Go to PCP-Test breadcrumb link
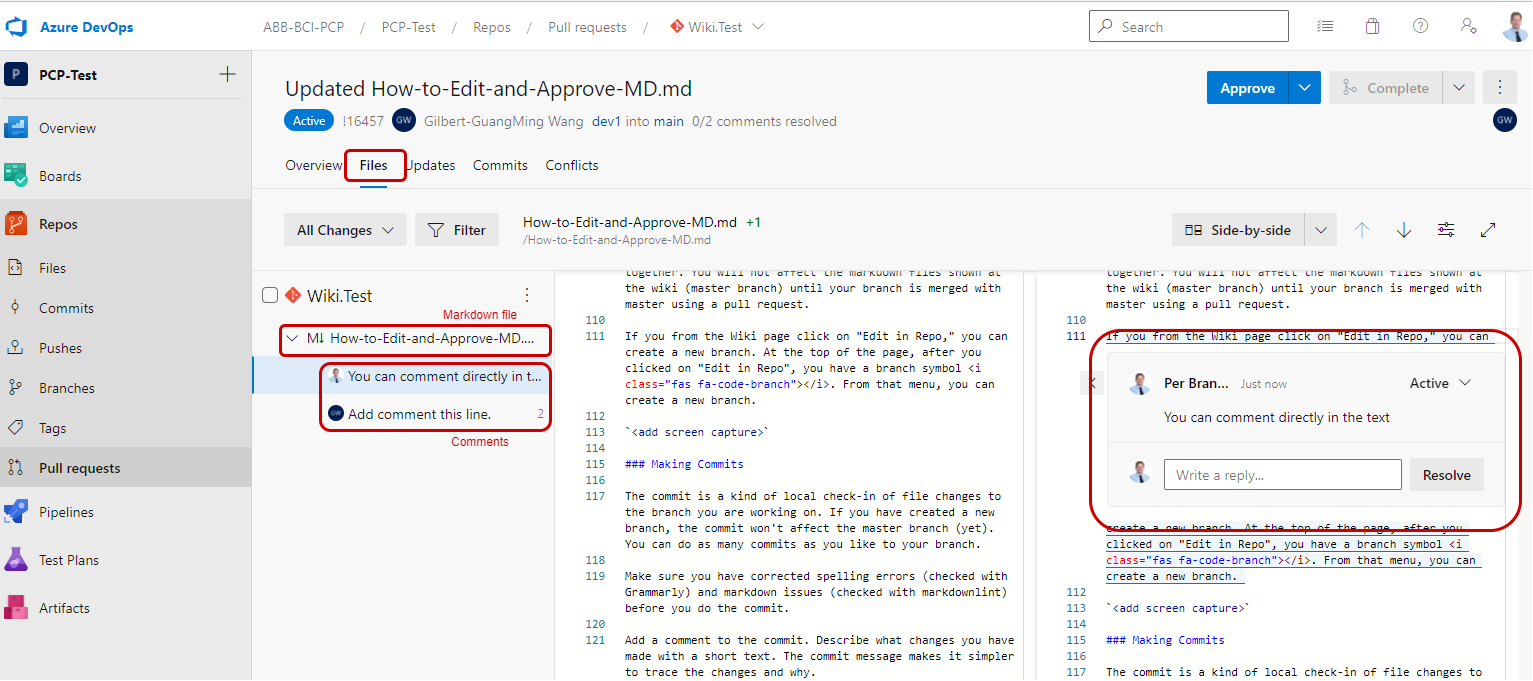 click(409, 27)
